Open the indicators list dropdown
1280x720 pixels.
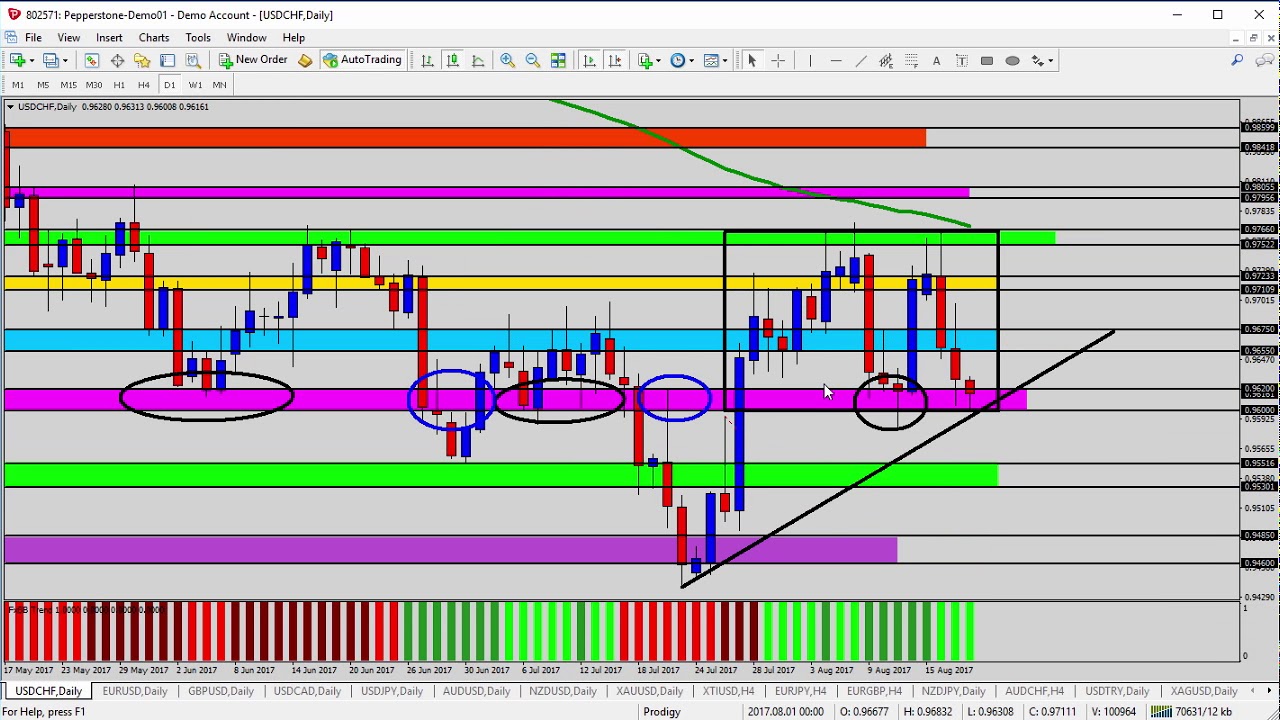click(657, 61)
